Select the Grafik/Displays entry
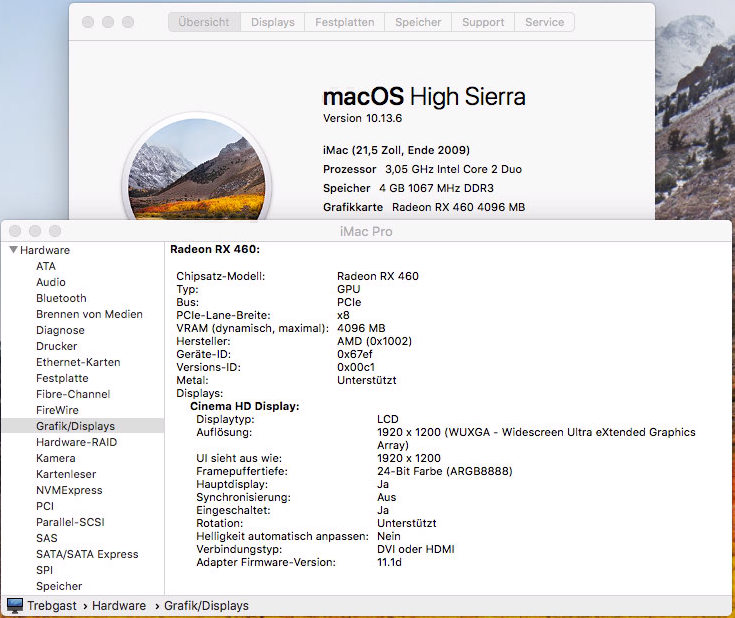Image resolution: width=735 pixels, height=618 pixels. (83, 426)
